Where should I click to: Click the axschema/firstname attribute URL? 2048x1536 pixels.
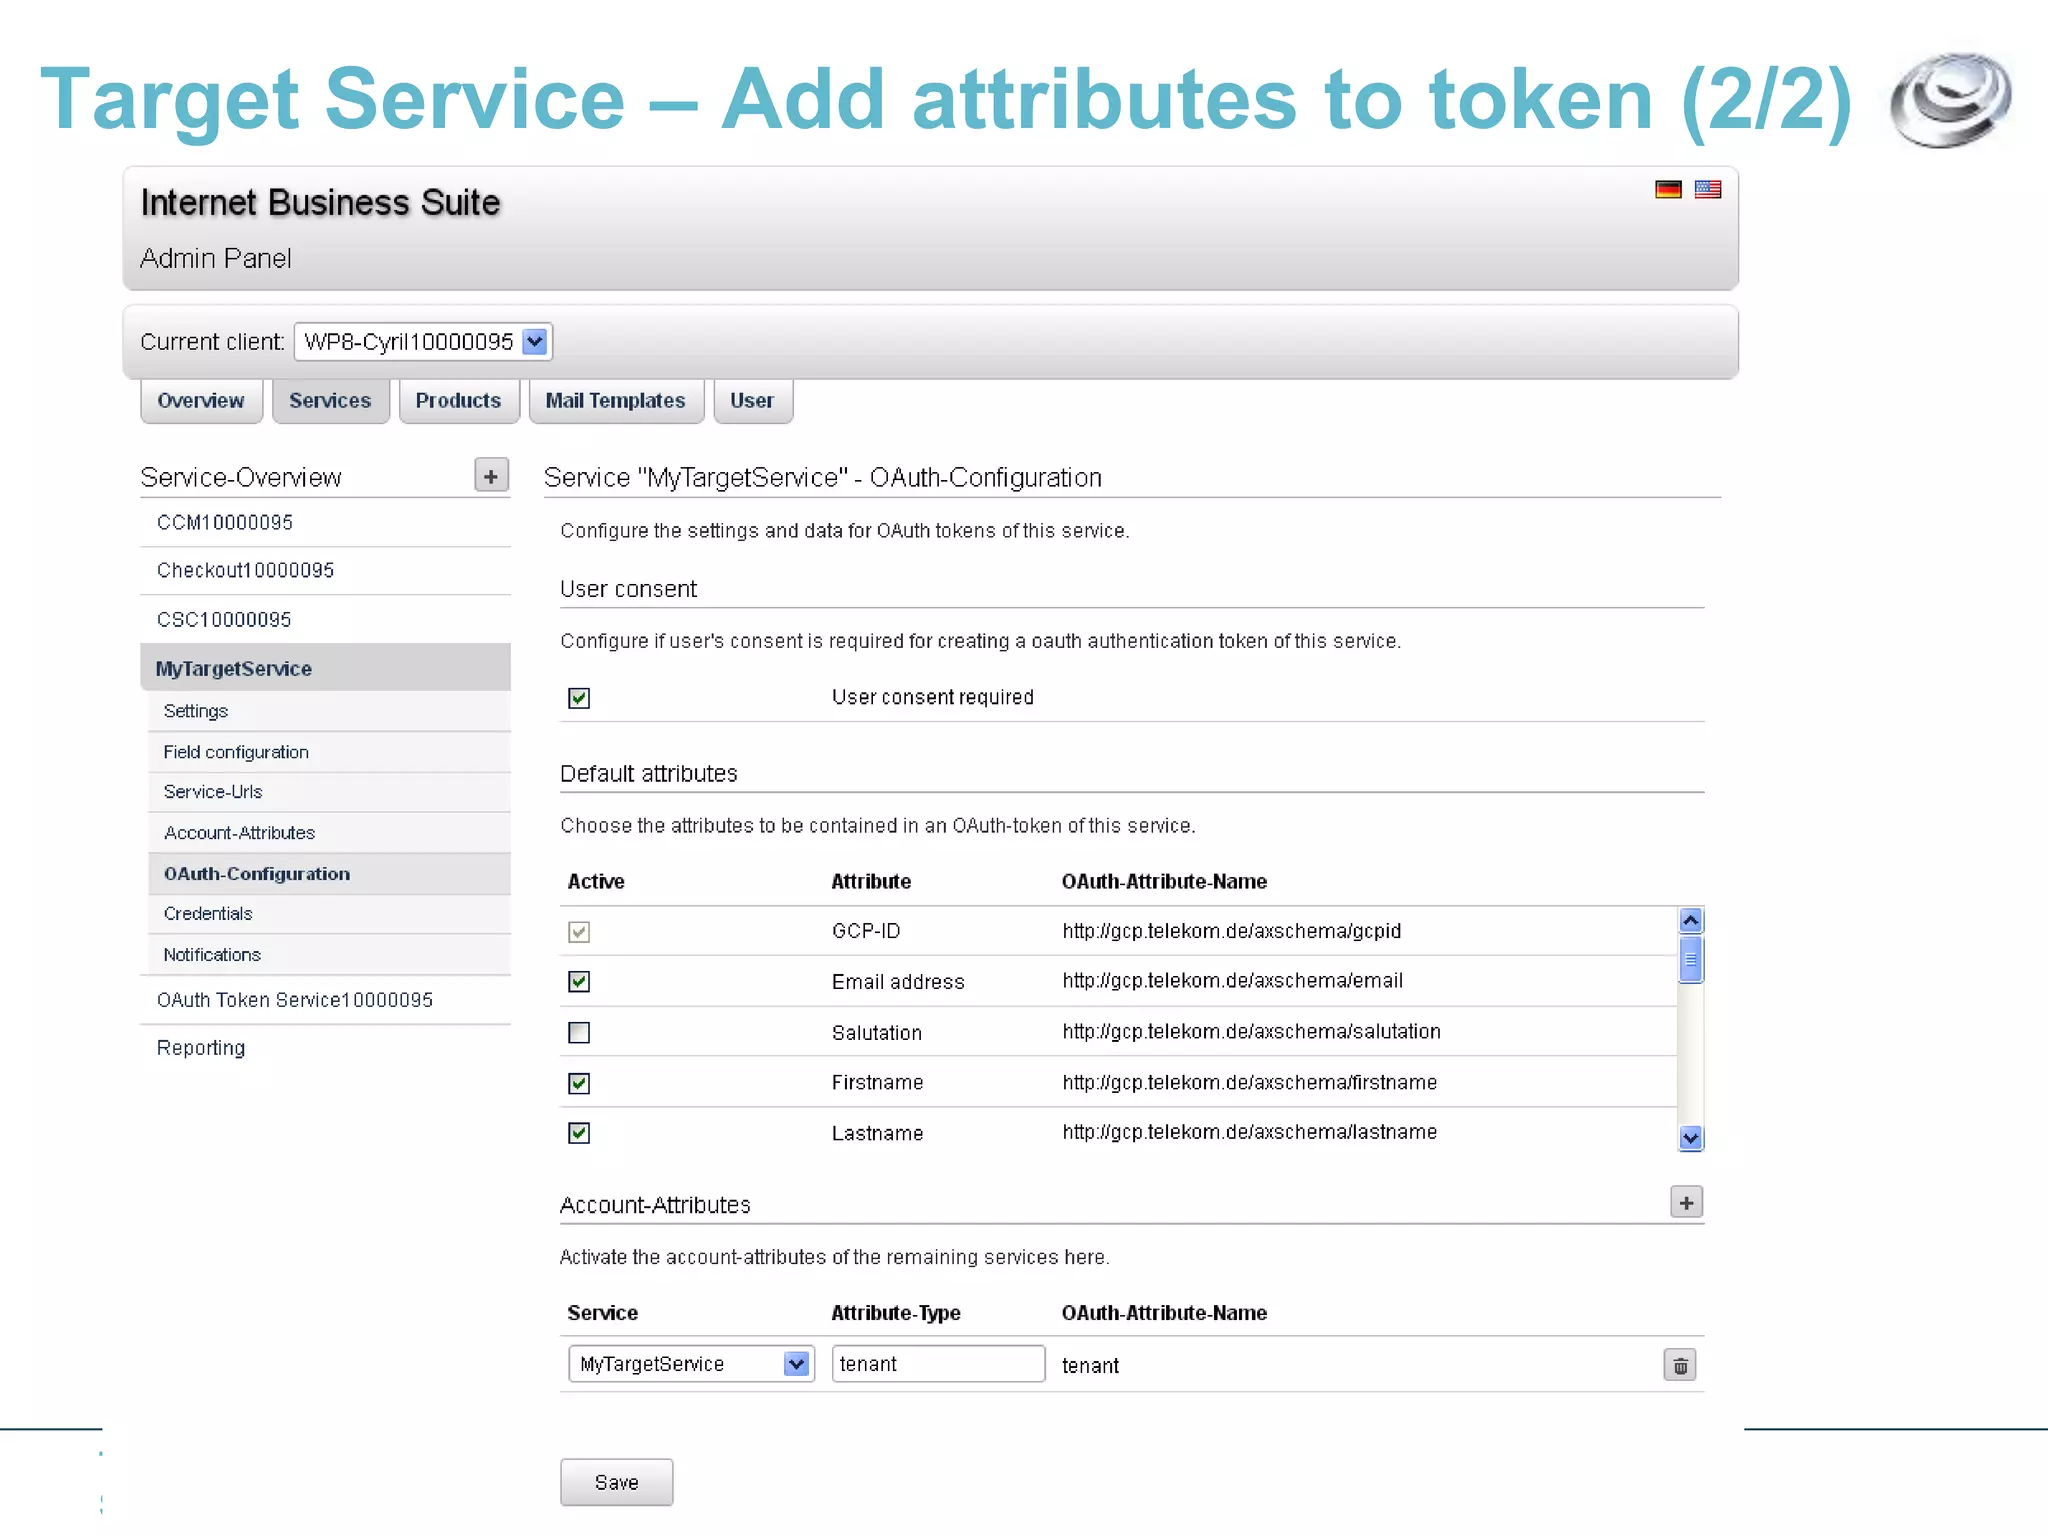coord(1249,1083)
